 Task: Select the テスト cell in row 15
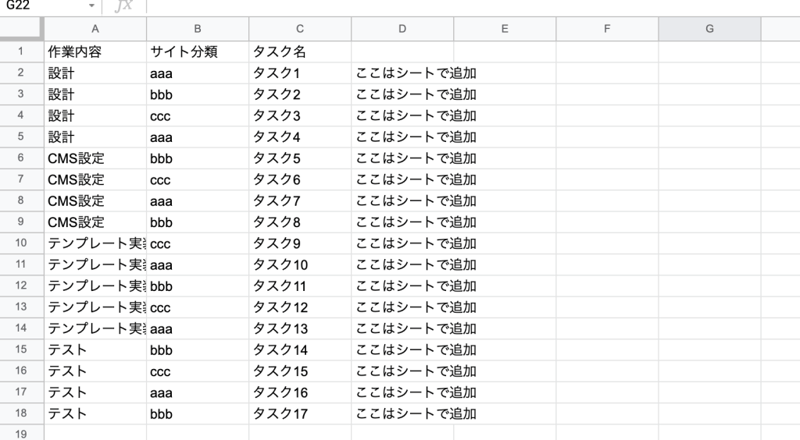(x=95, y=349)
